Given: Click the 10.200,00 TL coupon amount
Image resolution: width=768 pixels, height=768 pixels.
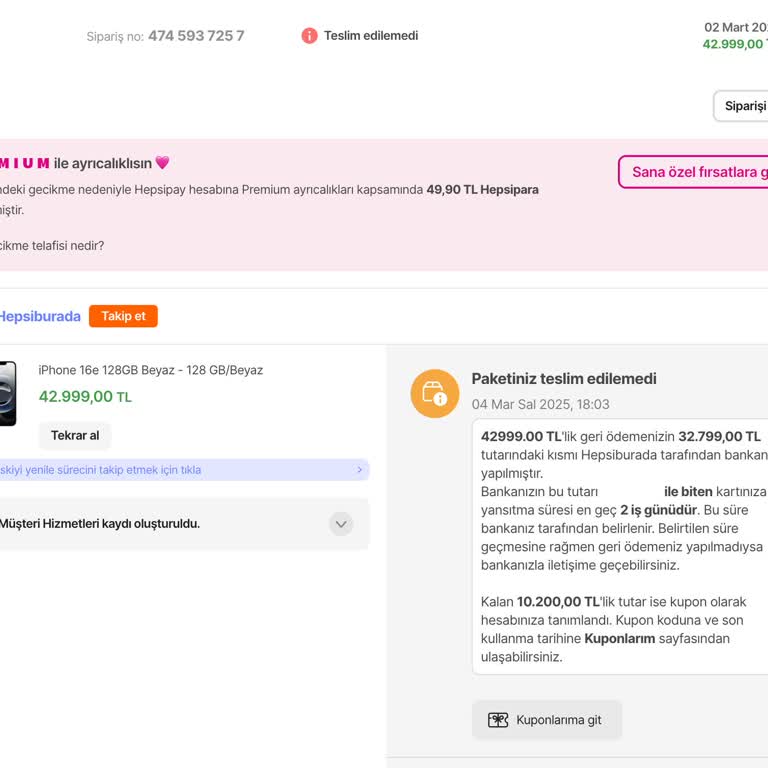Looking at the screenshot, I should coord(558,602).
